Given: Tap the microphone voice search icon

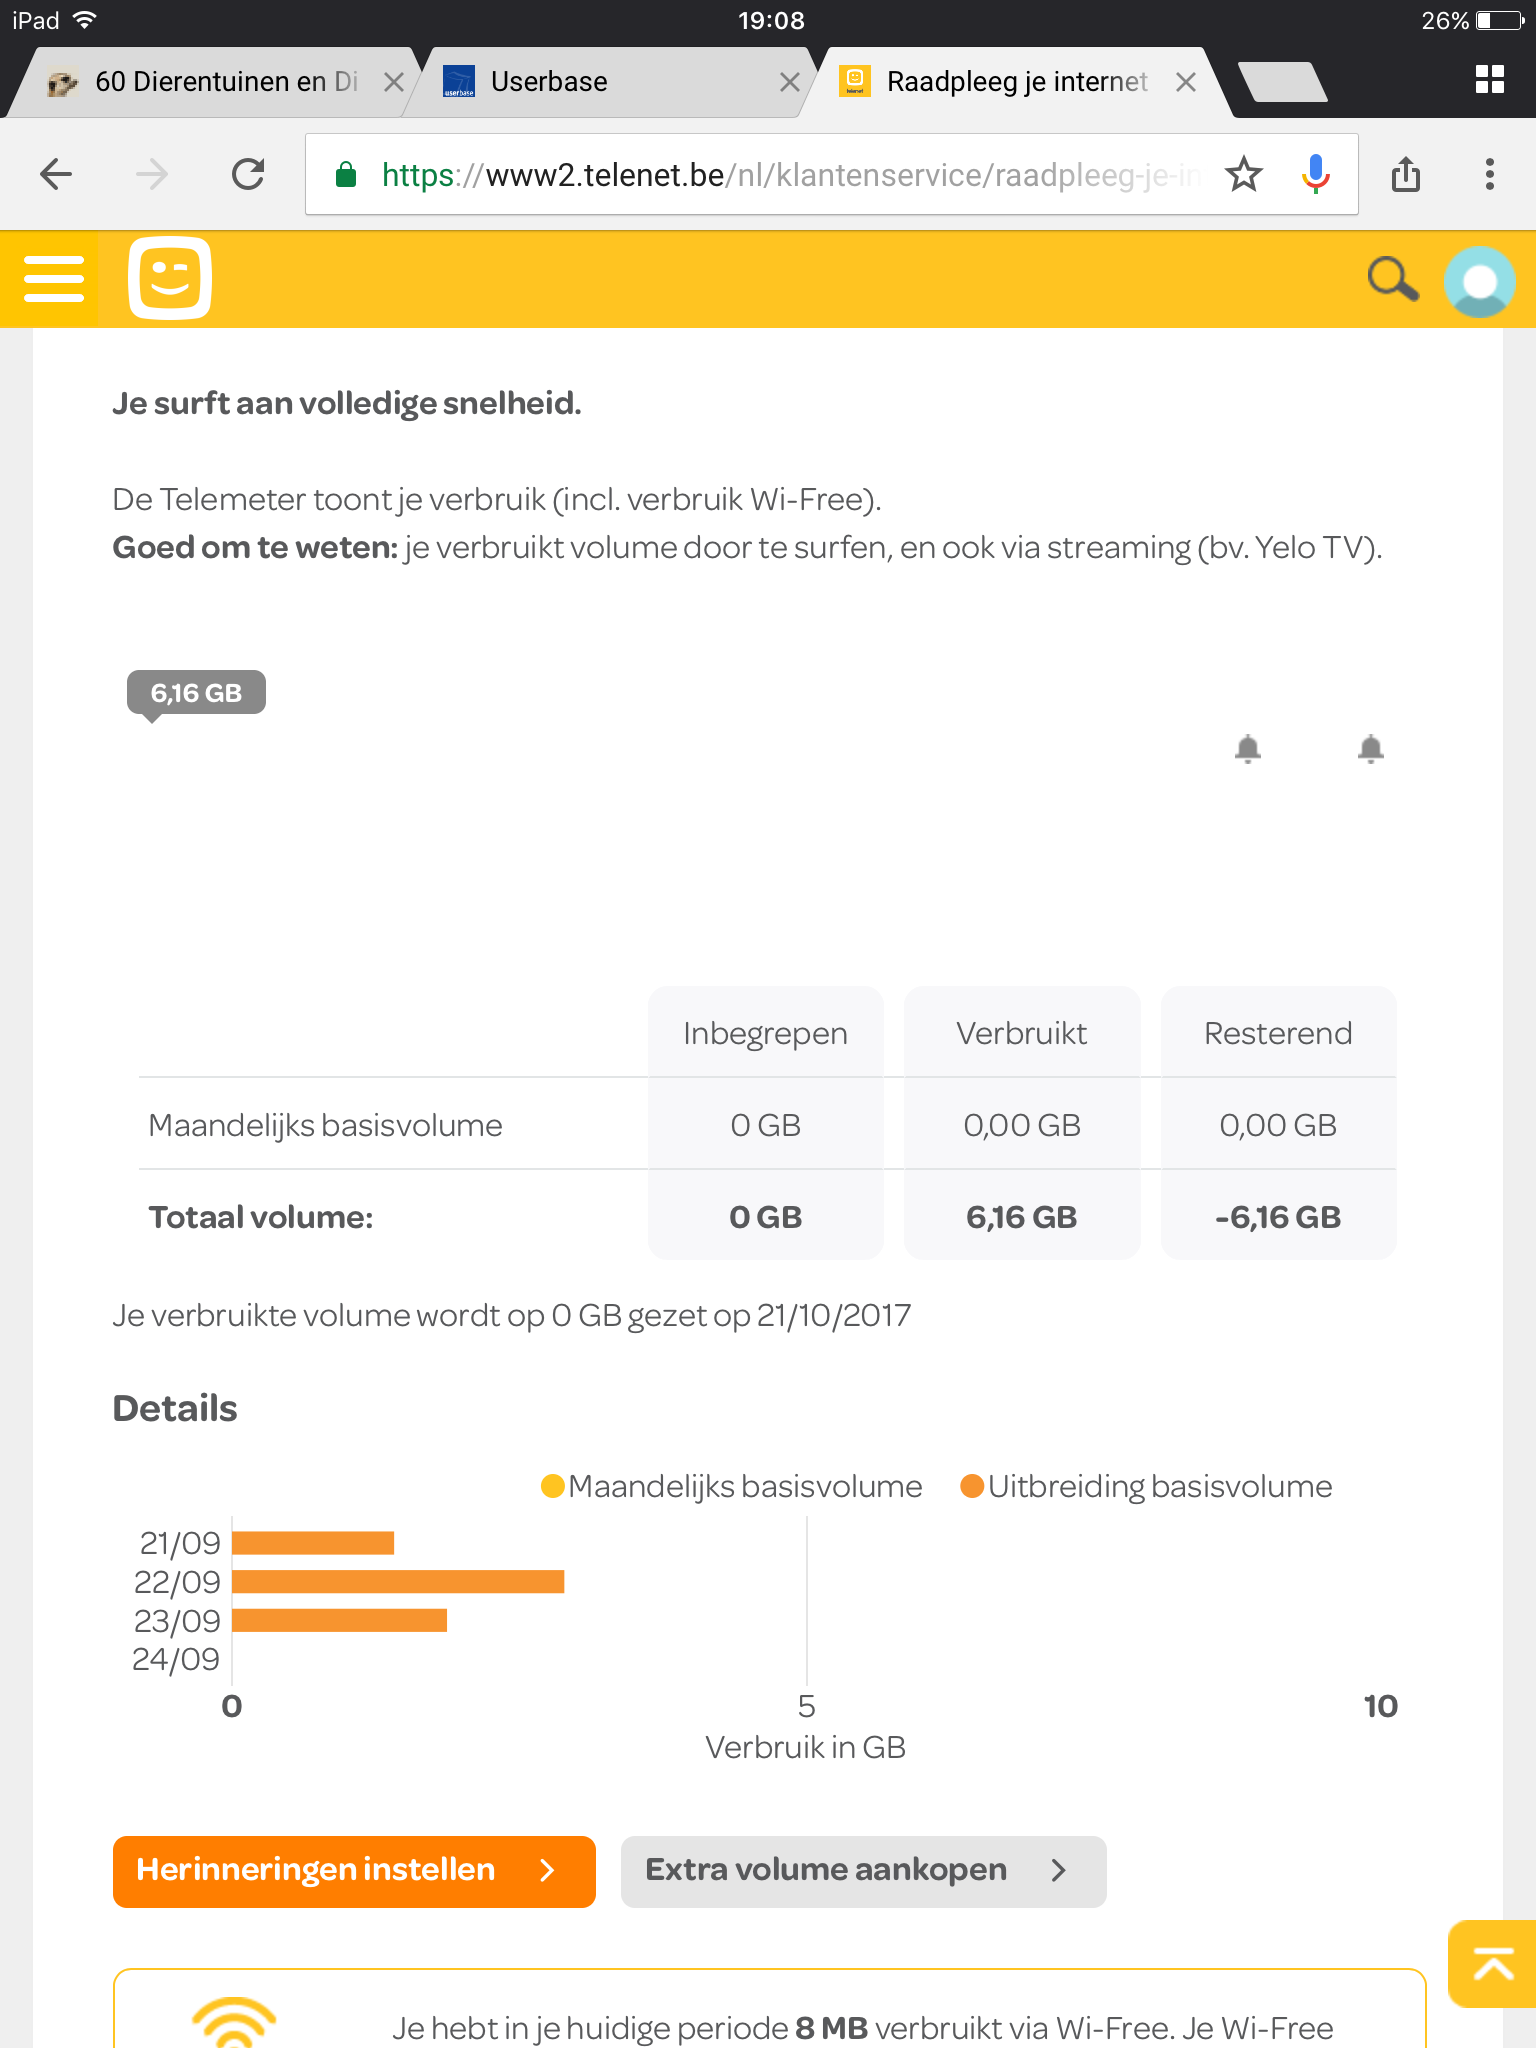Looking at the screenshot, I should (1315, 175).
